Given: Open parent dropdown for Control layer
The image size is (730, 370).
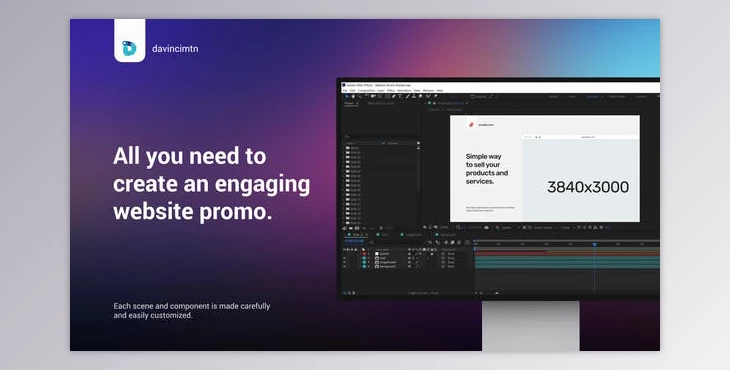Looking at the screenshot, I should tap(451, 254).
